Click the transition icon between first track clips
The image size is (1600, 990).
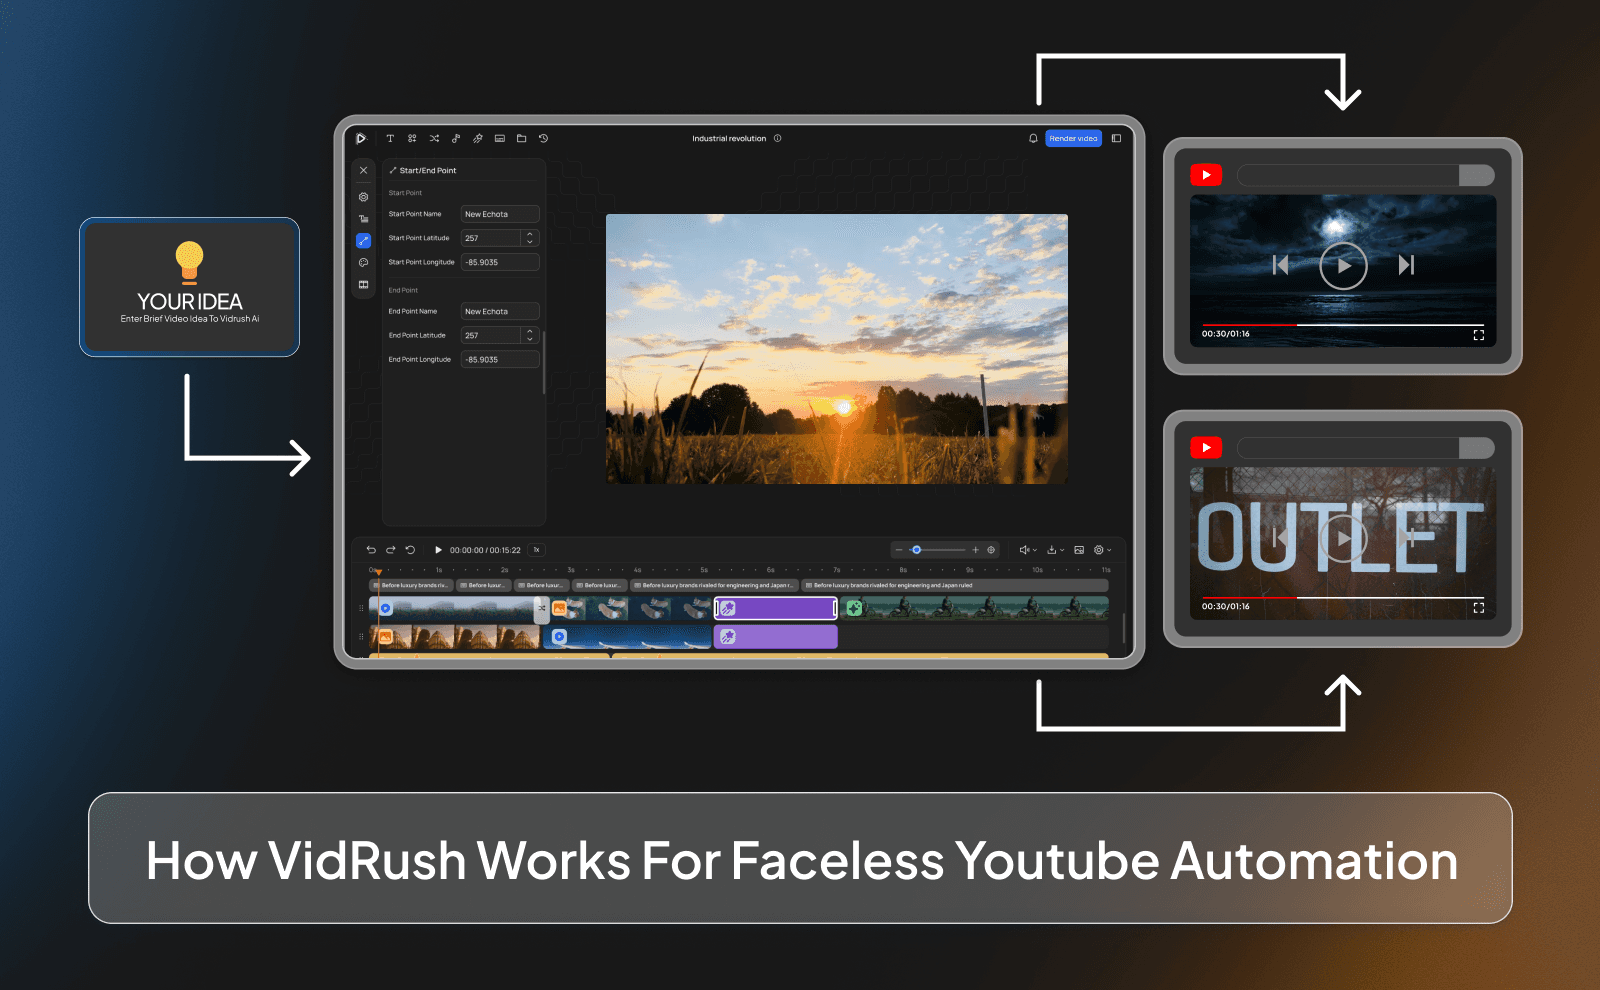pyautogui.click(x=542, y=608)
